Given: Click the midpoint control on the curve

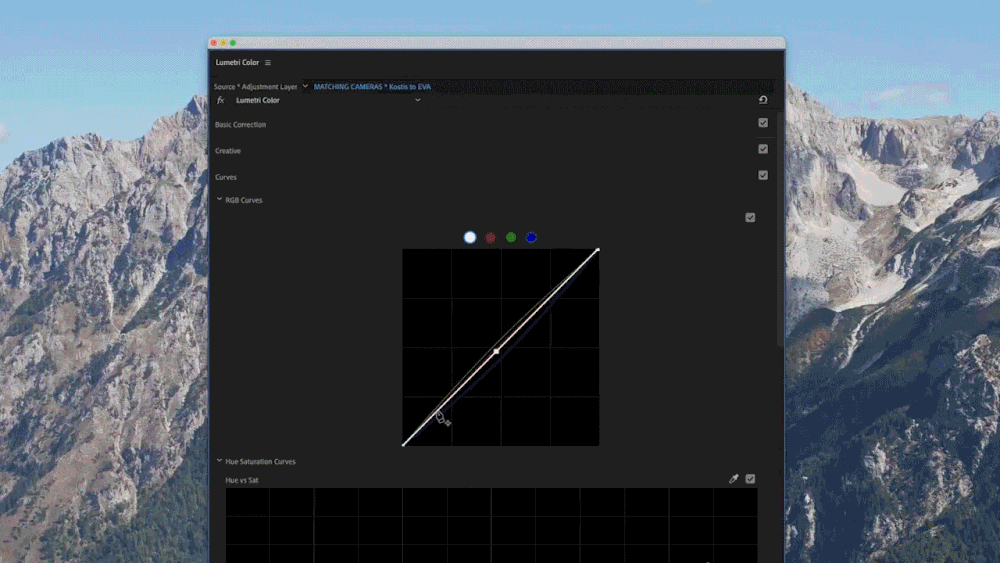Looking at the screenshot, I should [496, 351].
